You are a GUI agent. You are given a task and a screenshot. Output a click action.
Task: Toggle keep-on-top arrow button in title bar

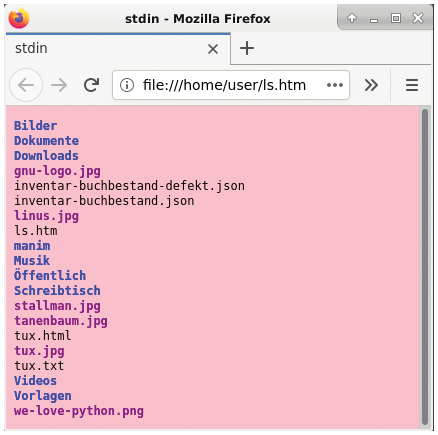click(352, 18)
